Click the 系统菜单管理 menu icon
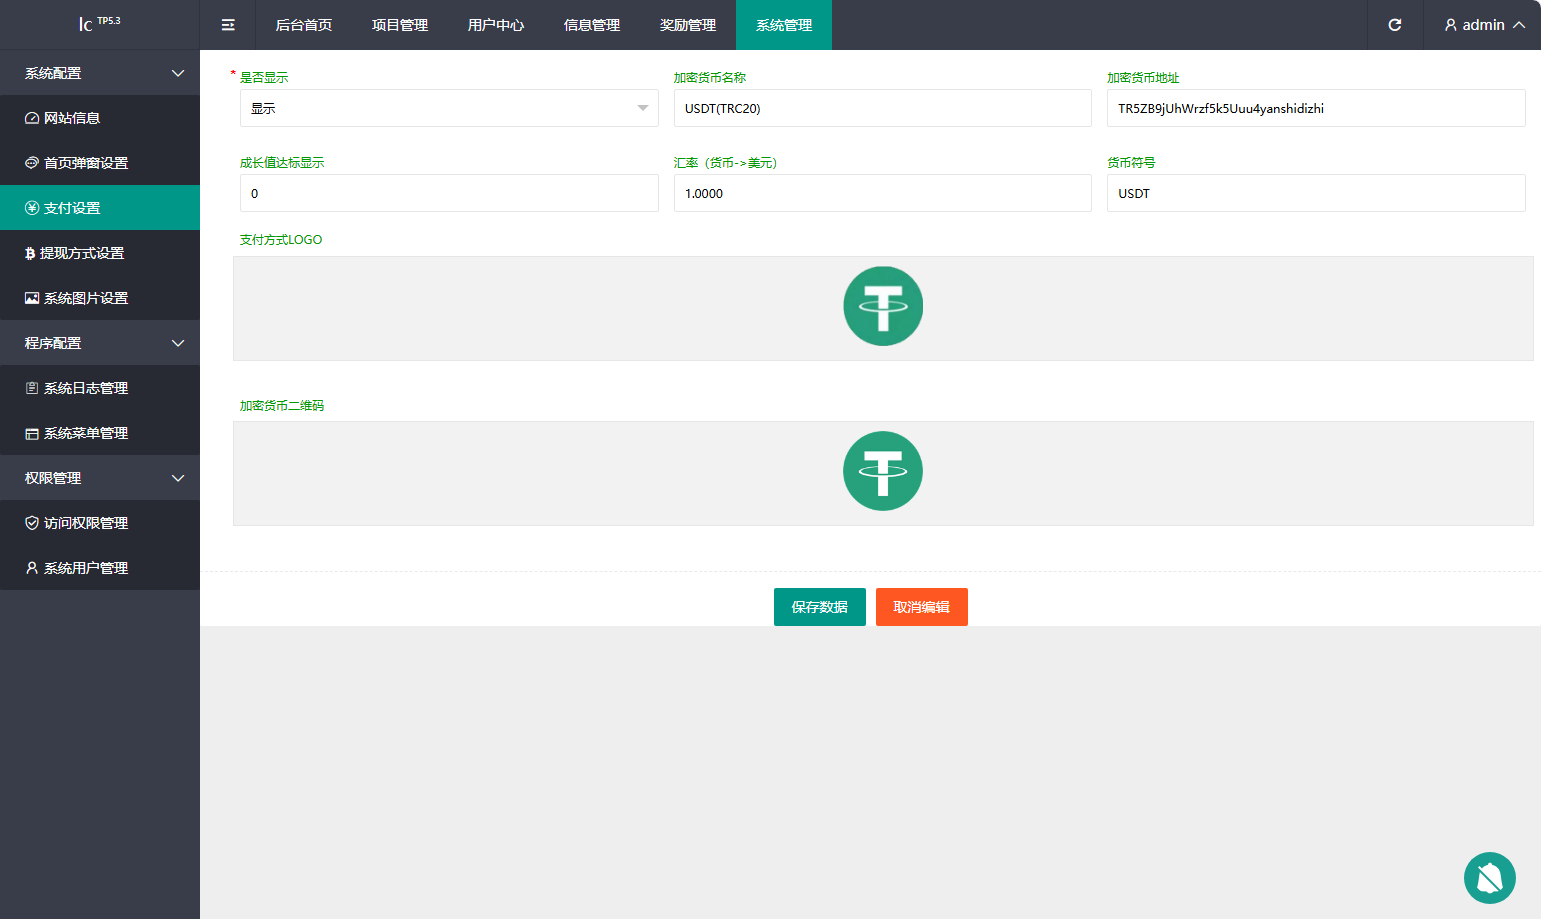1541x919 pixels. (32, 433)
